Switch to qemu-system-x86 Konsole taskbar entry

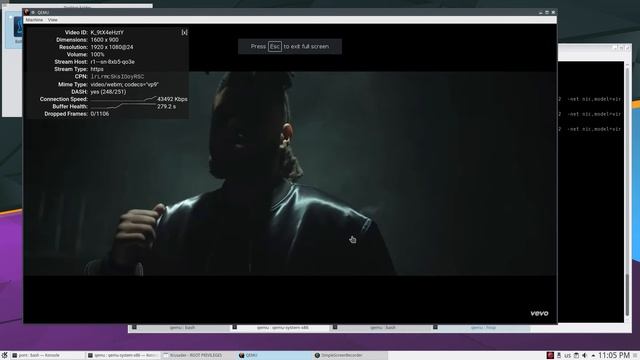123,355
